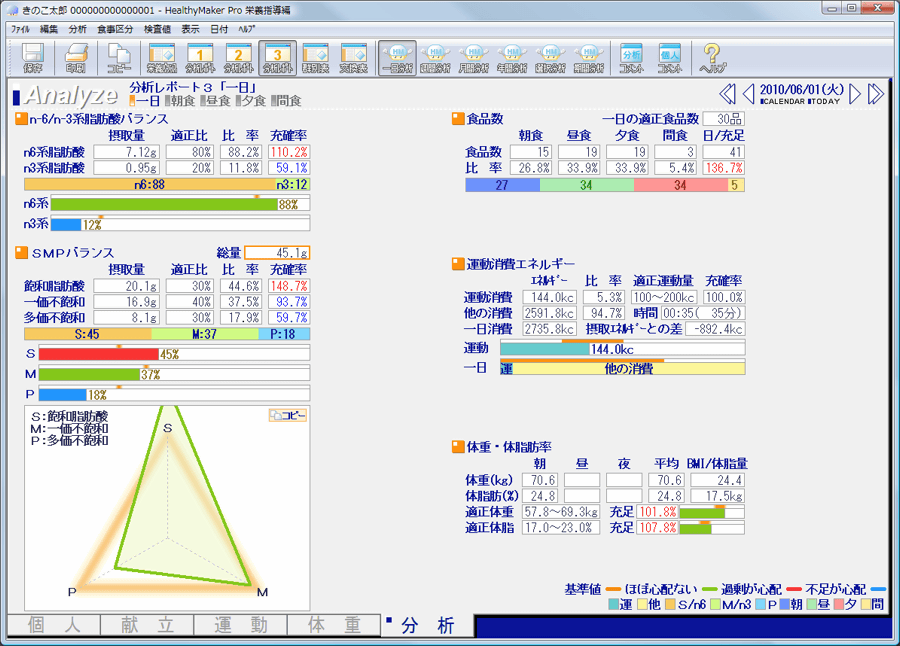Viewport: 900px width, 646px height.
Task: Click the TODAY link under the date
Action: [824, 102]
